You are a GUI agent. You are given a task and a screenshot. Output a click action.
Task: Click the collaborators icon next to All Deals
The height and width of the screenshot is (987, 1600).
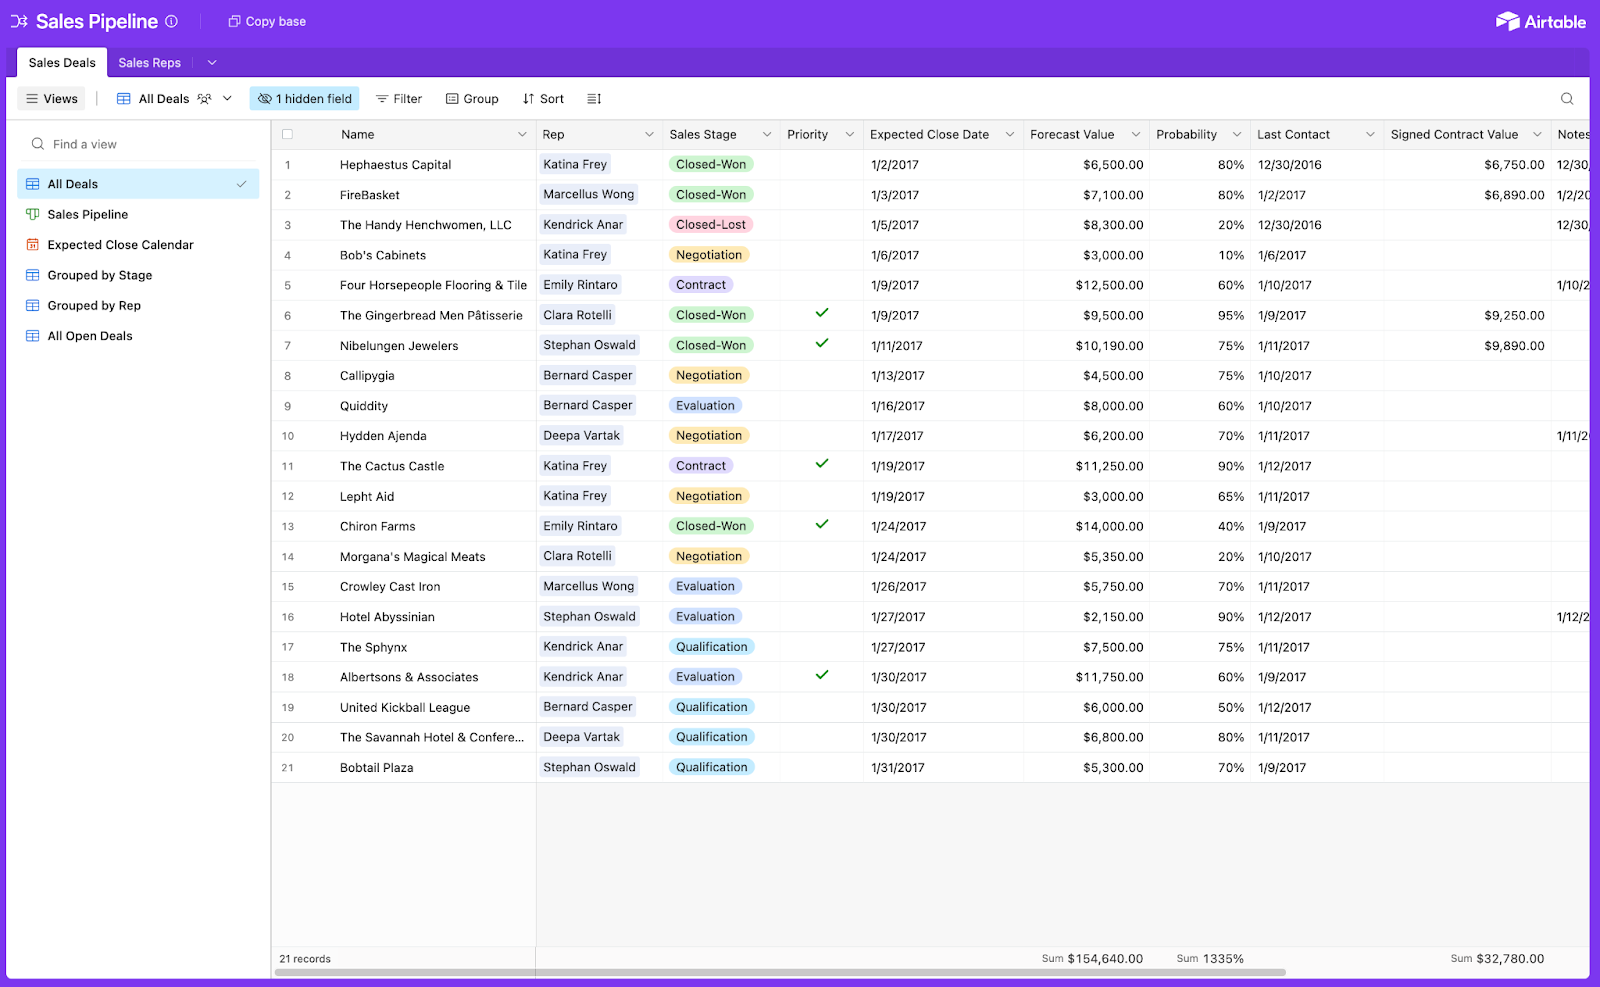(205, 99)
